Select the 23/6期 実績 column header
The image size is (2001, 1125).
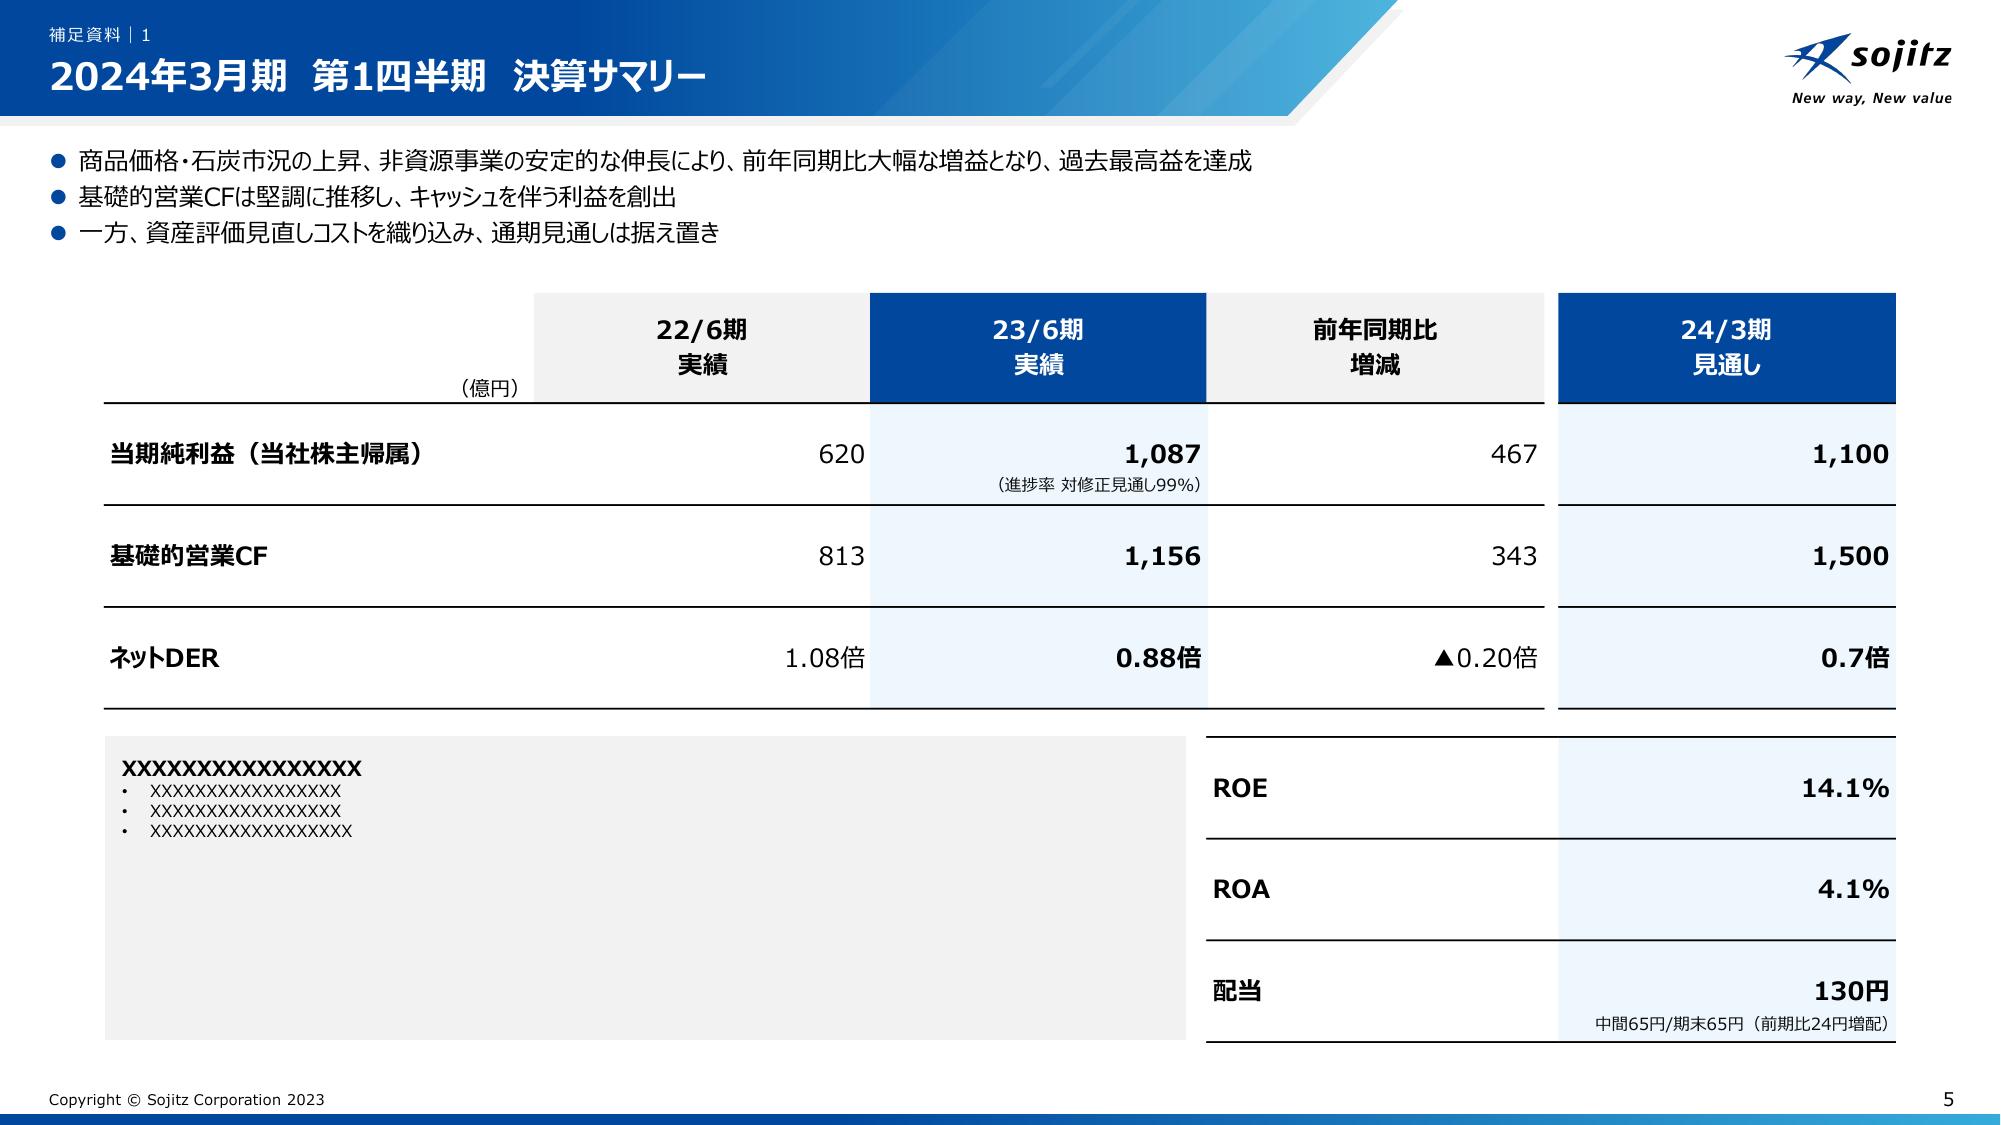1037,347
